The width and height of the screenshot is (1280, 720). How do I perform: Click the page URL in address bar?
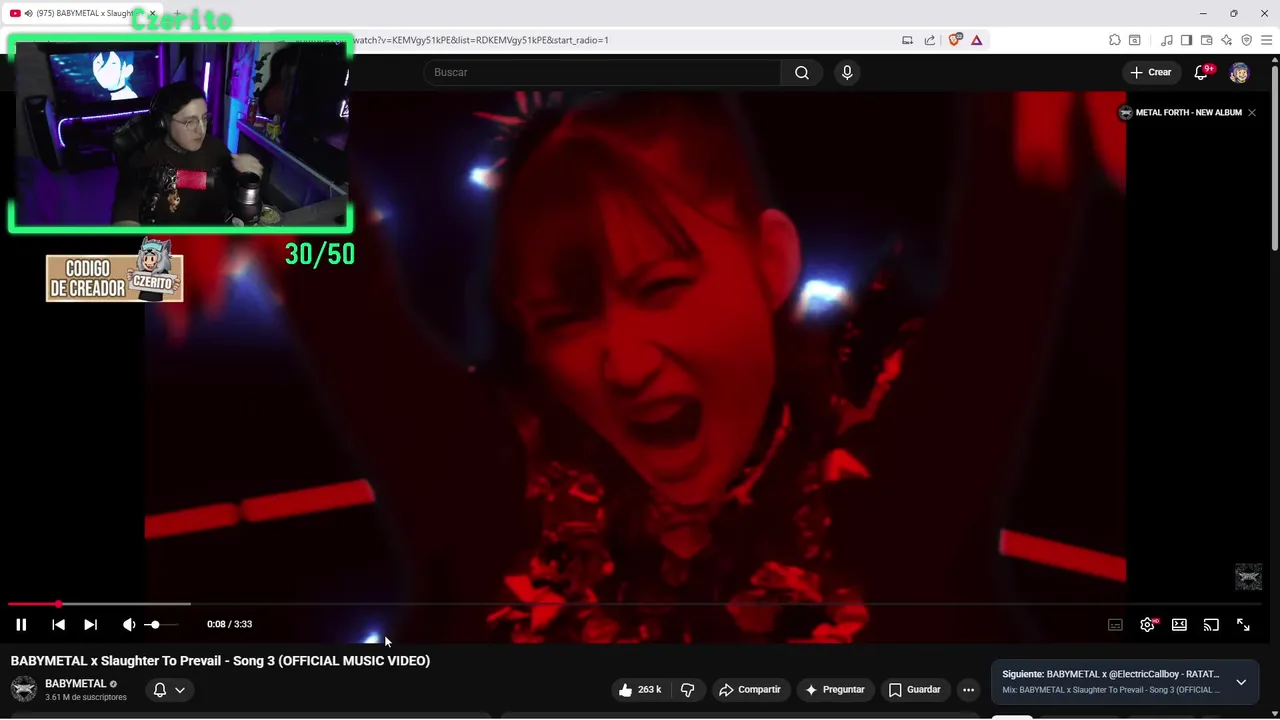click(480, 40)
